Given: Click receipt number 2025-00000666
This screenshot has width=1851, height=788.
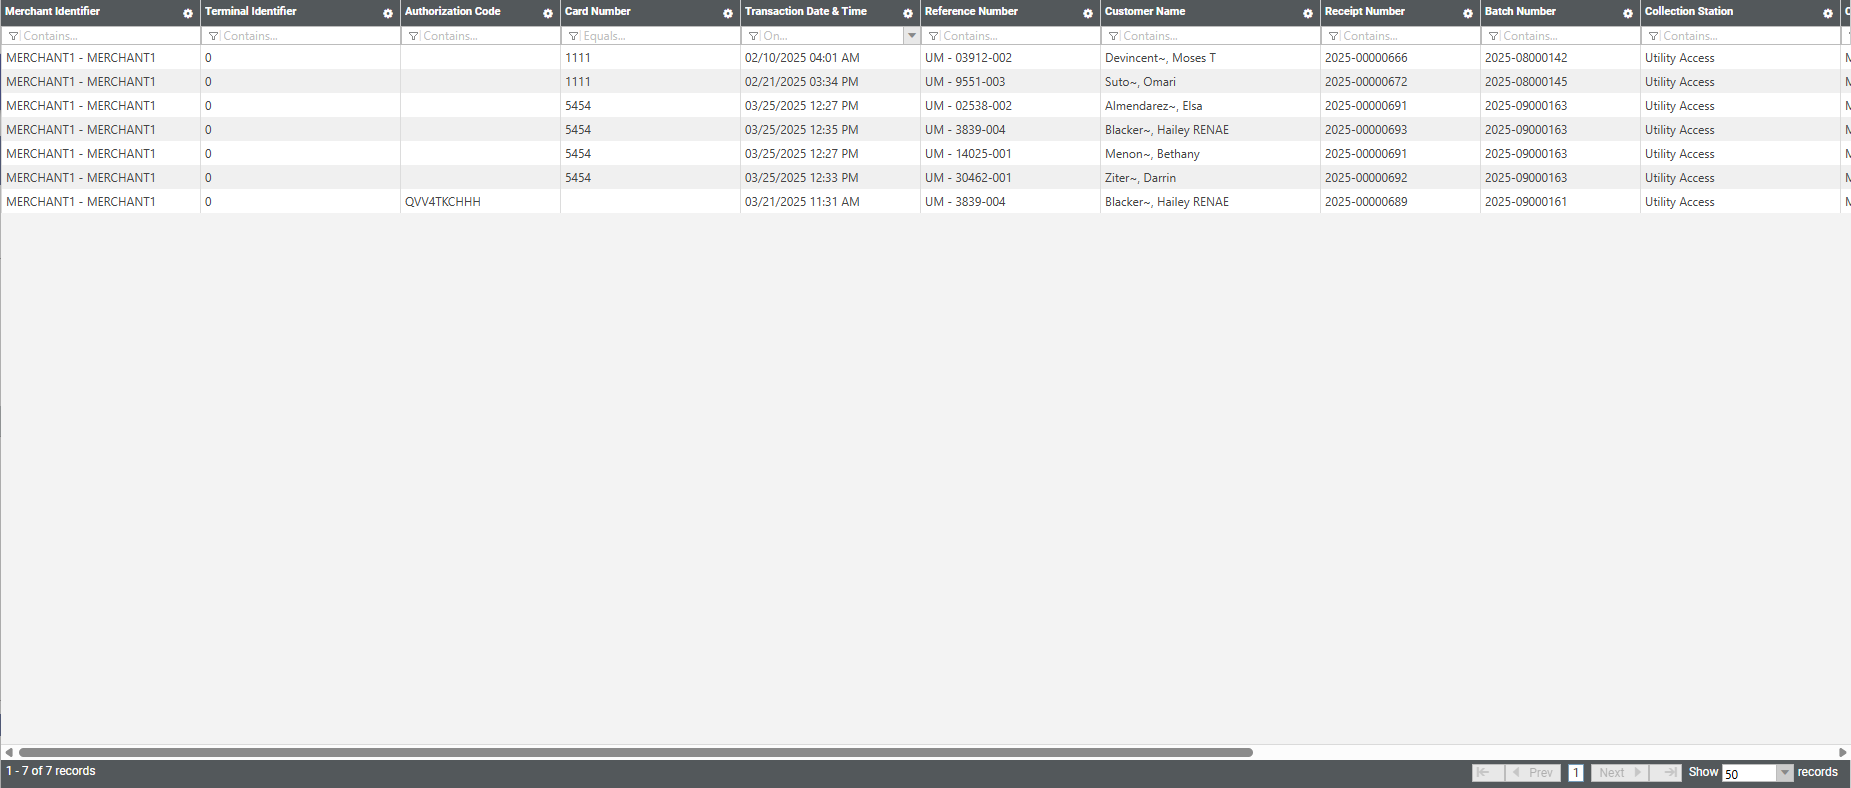Looking at the screenshot, I should coord(1366,58).
